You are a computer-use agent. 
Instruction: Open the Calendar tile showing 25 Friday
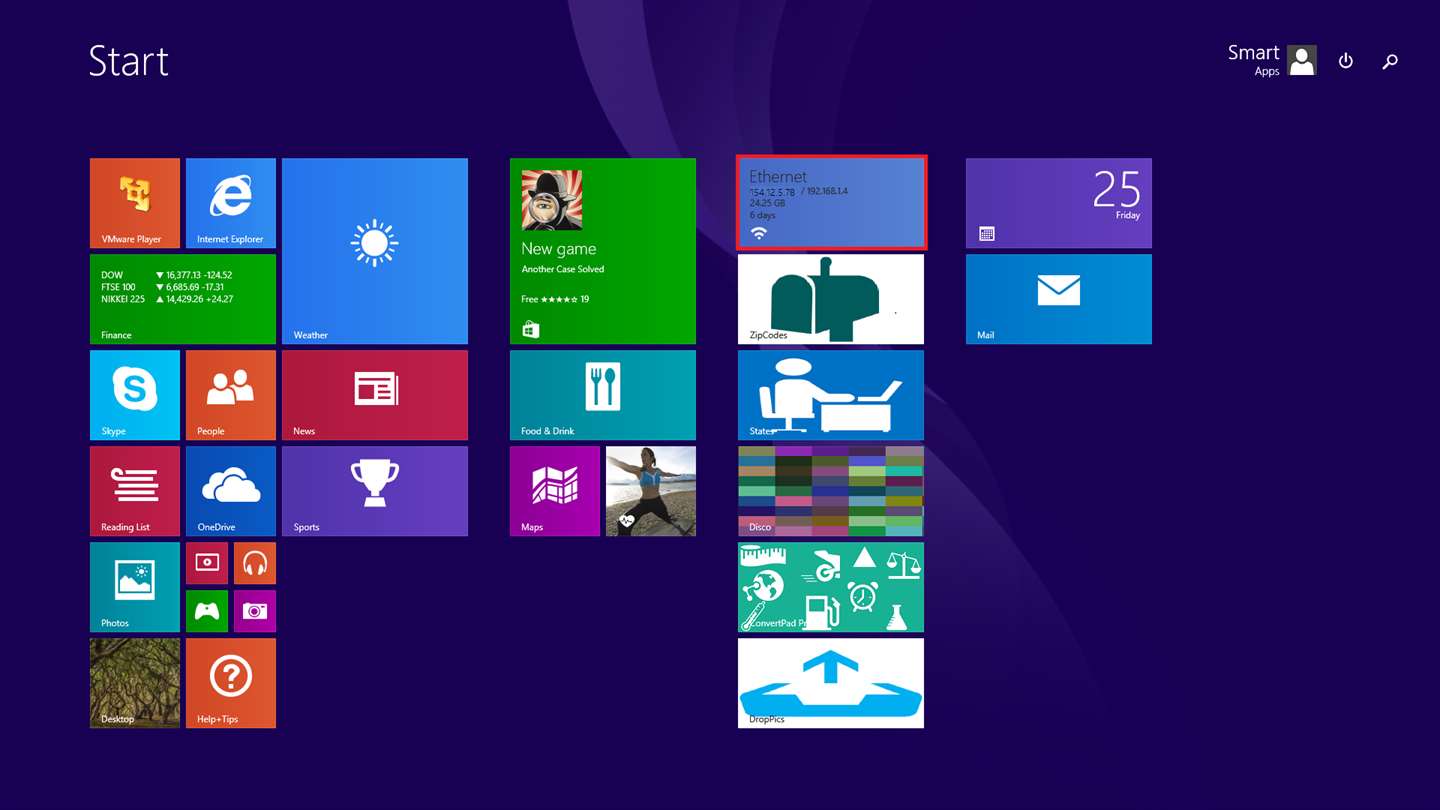point(1059,203)
